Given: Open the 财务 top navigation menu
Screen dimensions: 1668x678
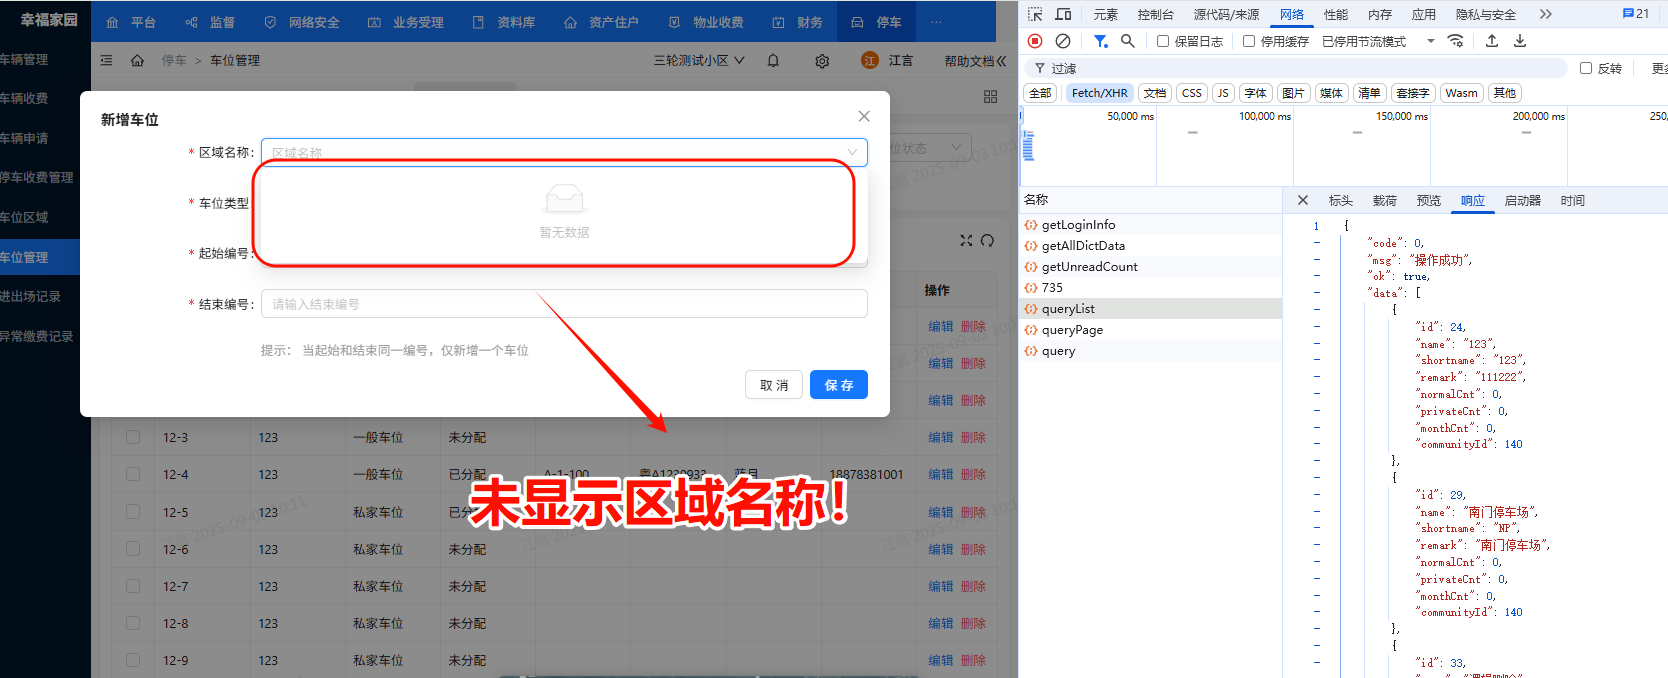Looking at the screenshot, I should 799,22.
